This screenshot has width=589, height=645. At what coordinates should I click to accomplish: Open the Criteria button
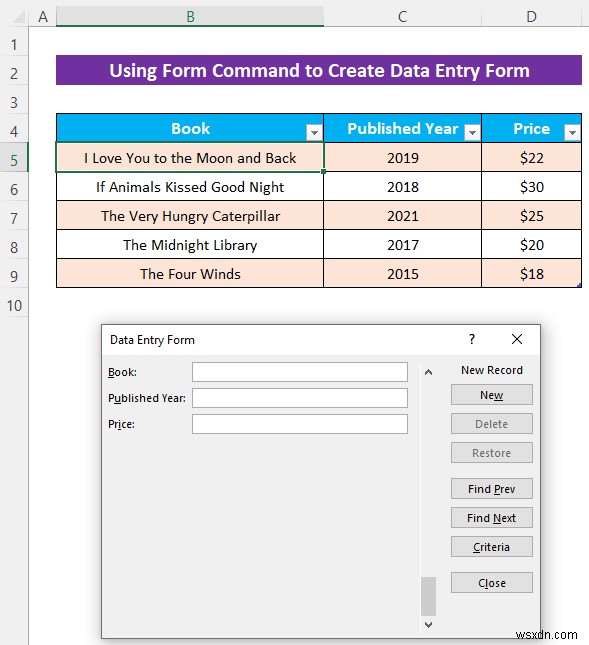(492, 547)
